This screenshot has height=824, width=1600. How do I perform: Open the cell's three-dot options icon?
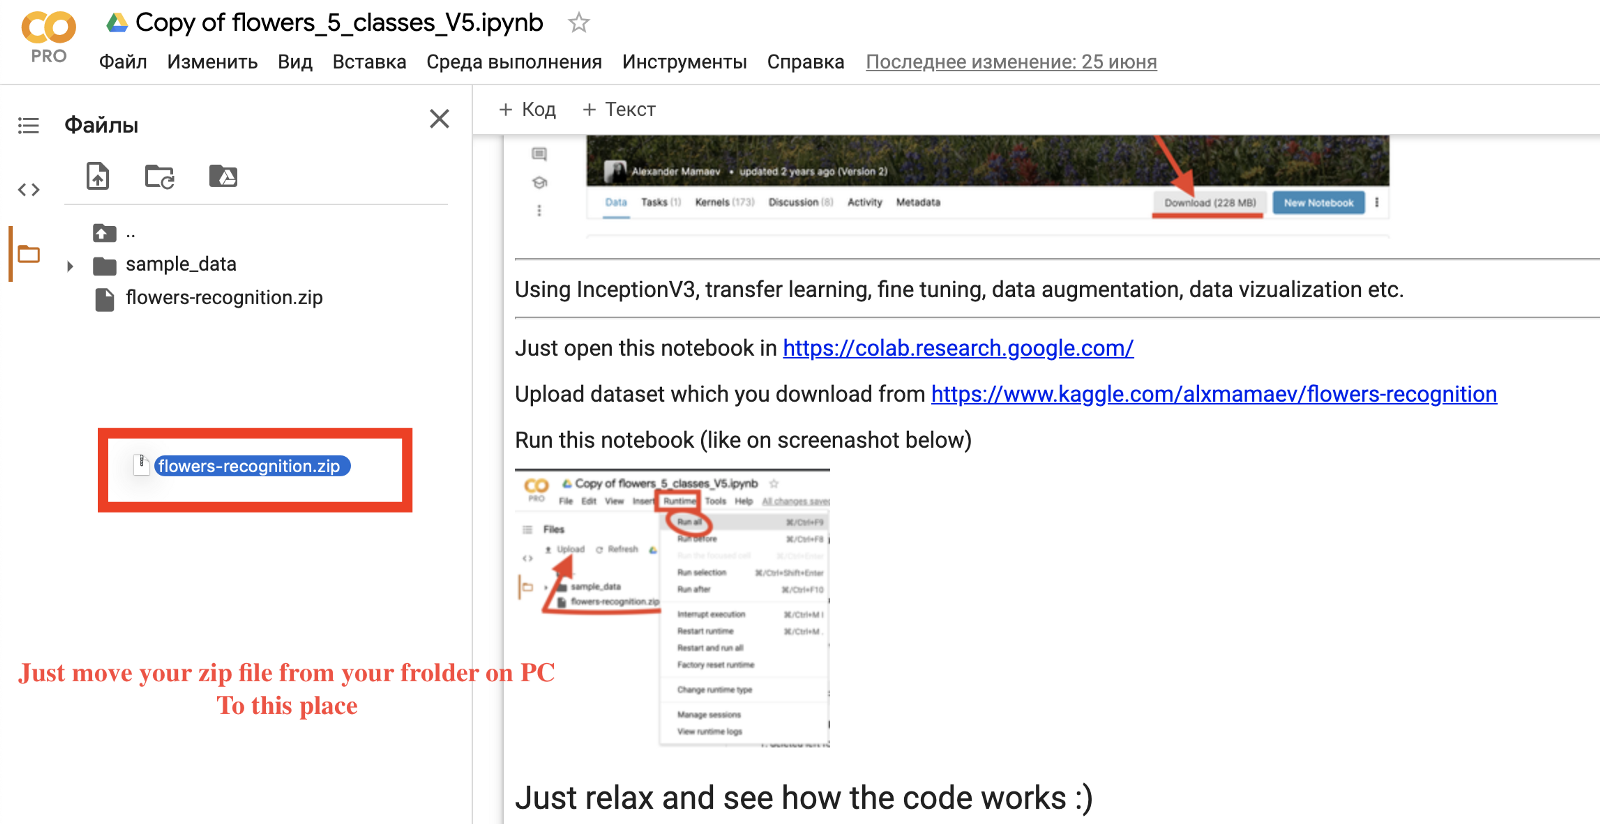point(539,210)
